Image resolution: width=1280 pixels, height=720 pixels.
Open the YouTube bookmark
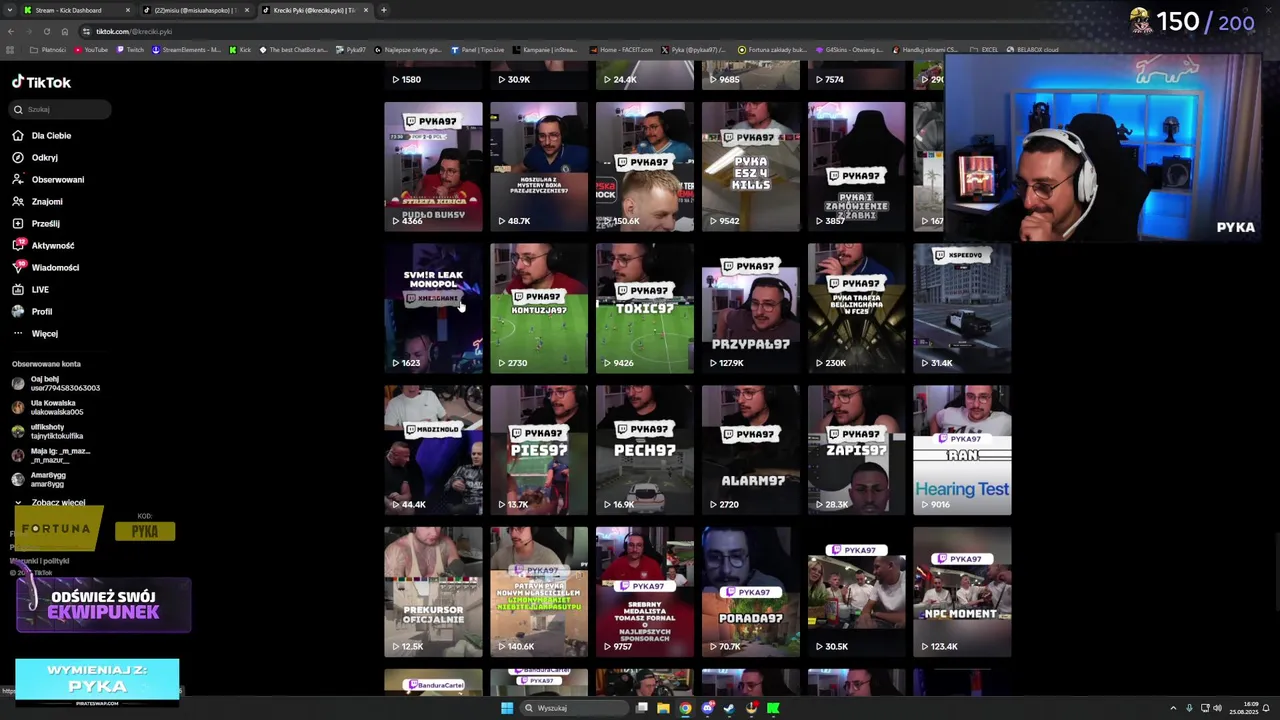[x=91, y=49]
